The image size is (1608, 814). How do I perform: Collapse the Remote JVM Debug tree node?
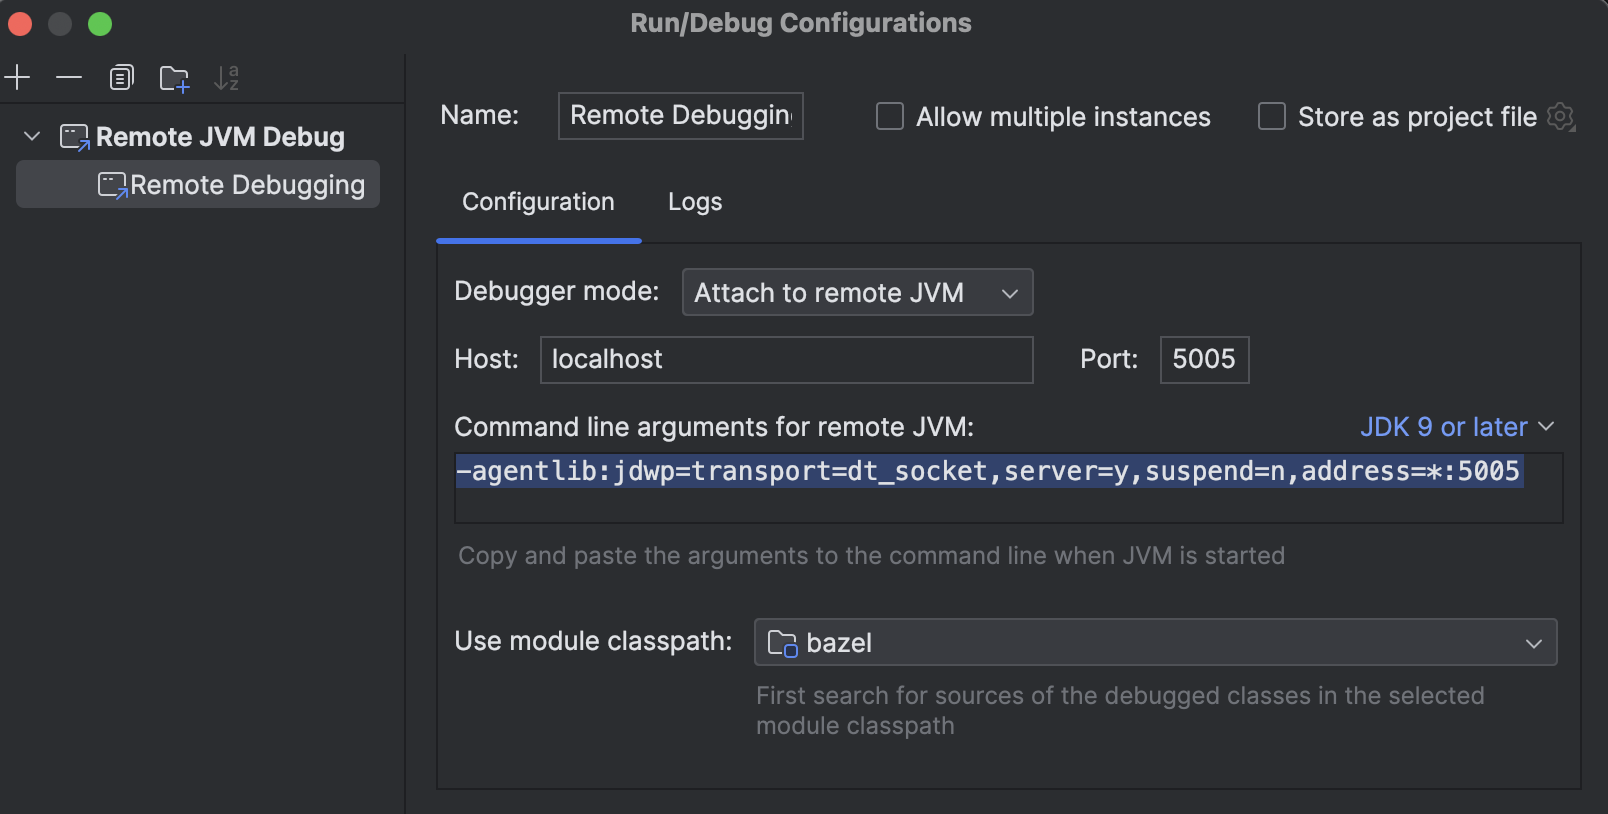tap(32, 137)
